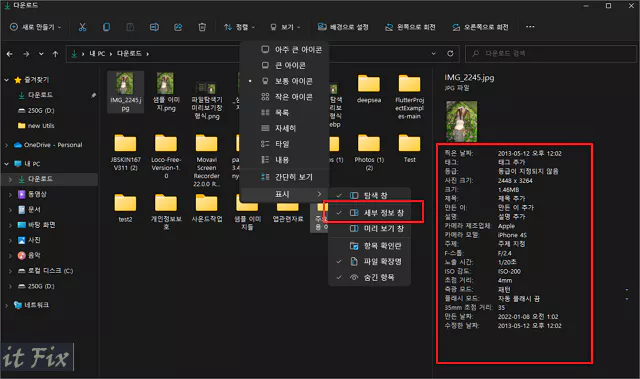Click 태그 추가 in details pane
This screenshot has width=640, height=379.
pos(512,162)
